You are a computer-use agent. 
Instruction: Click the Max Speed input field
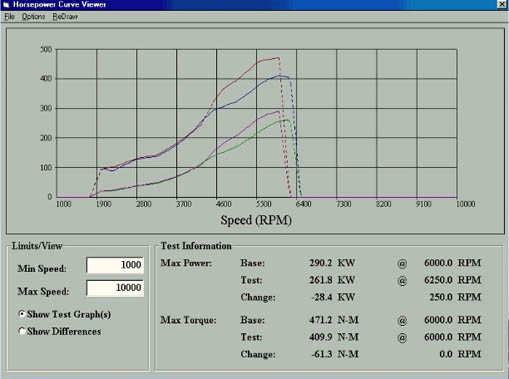tap(115, 288)
